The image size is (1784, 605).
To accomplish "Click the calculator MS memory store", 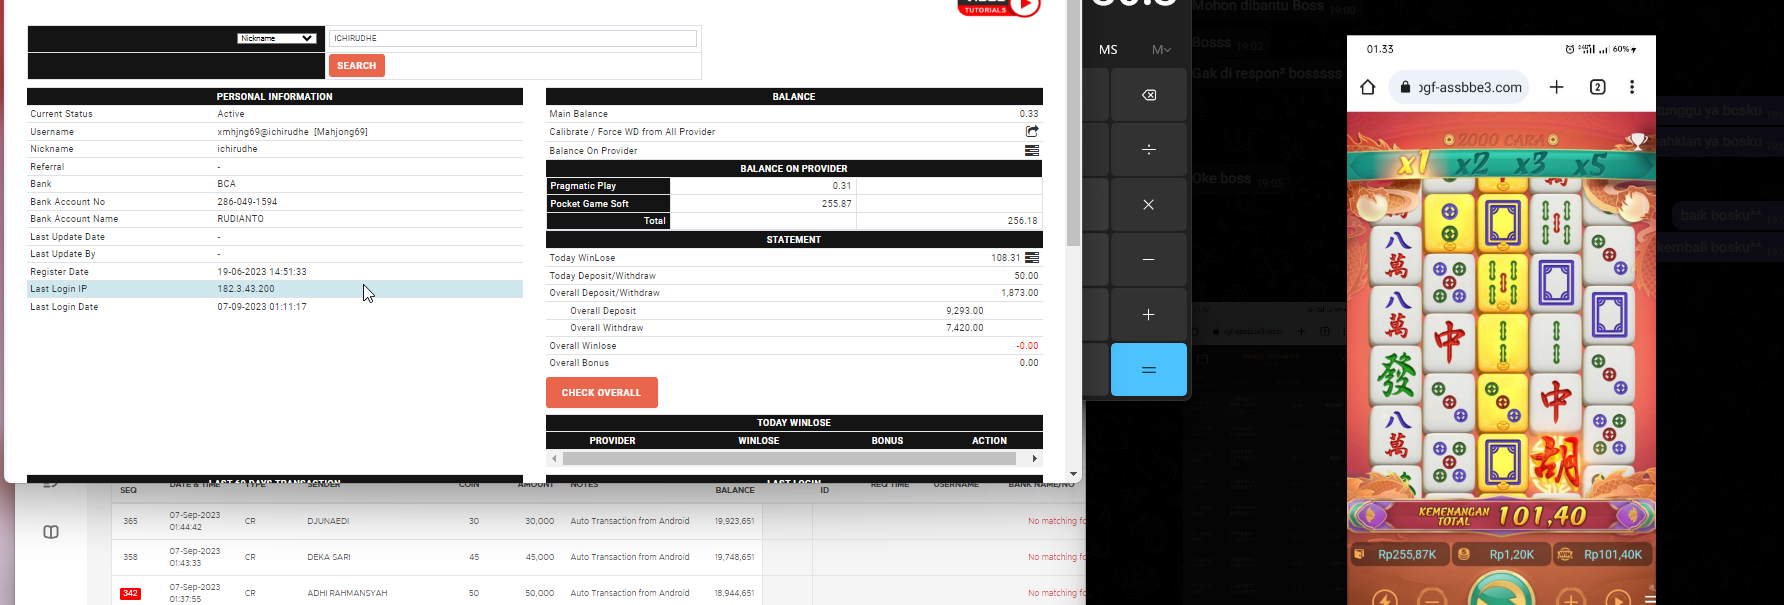I will 1108,50.
